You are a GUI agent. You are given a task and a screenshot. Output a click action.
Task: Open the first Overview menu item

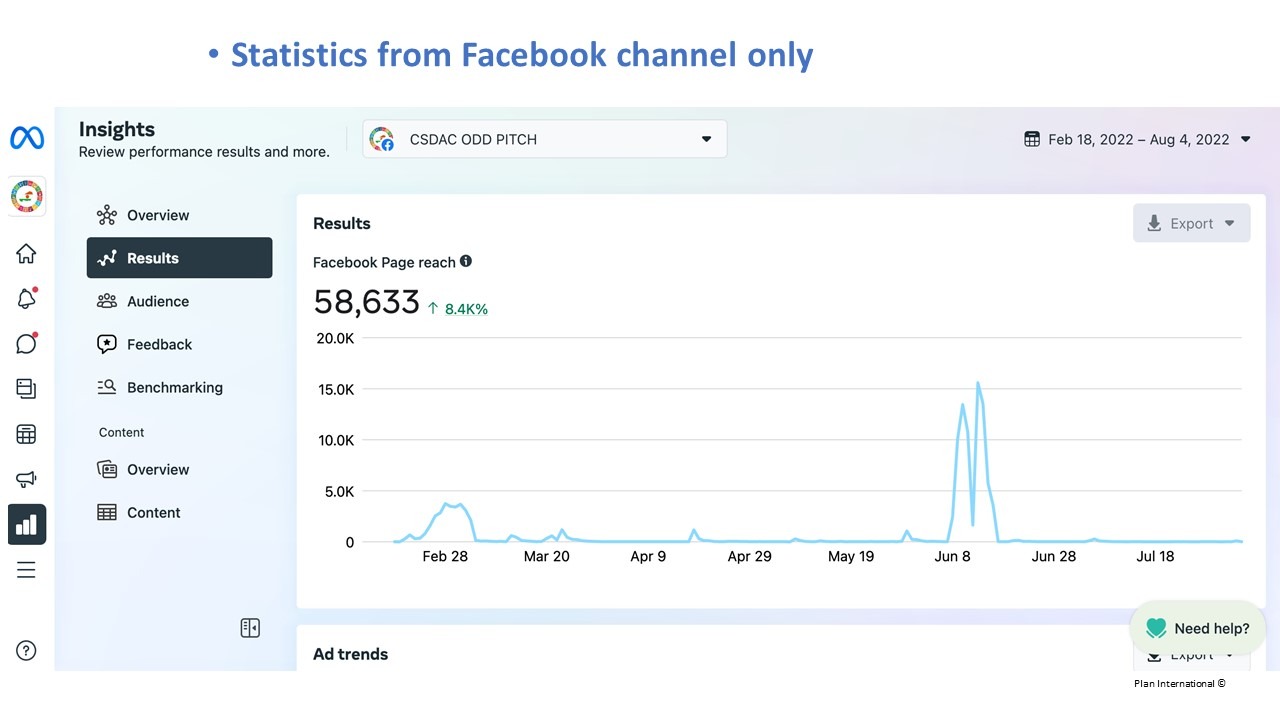pos(179,215)
